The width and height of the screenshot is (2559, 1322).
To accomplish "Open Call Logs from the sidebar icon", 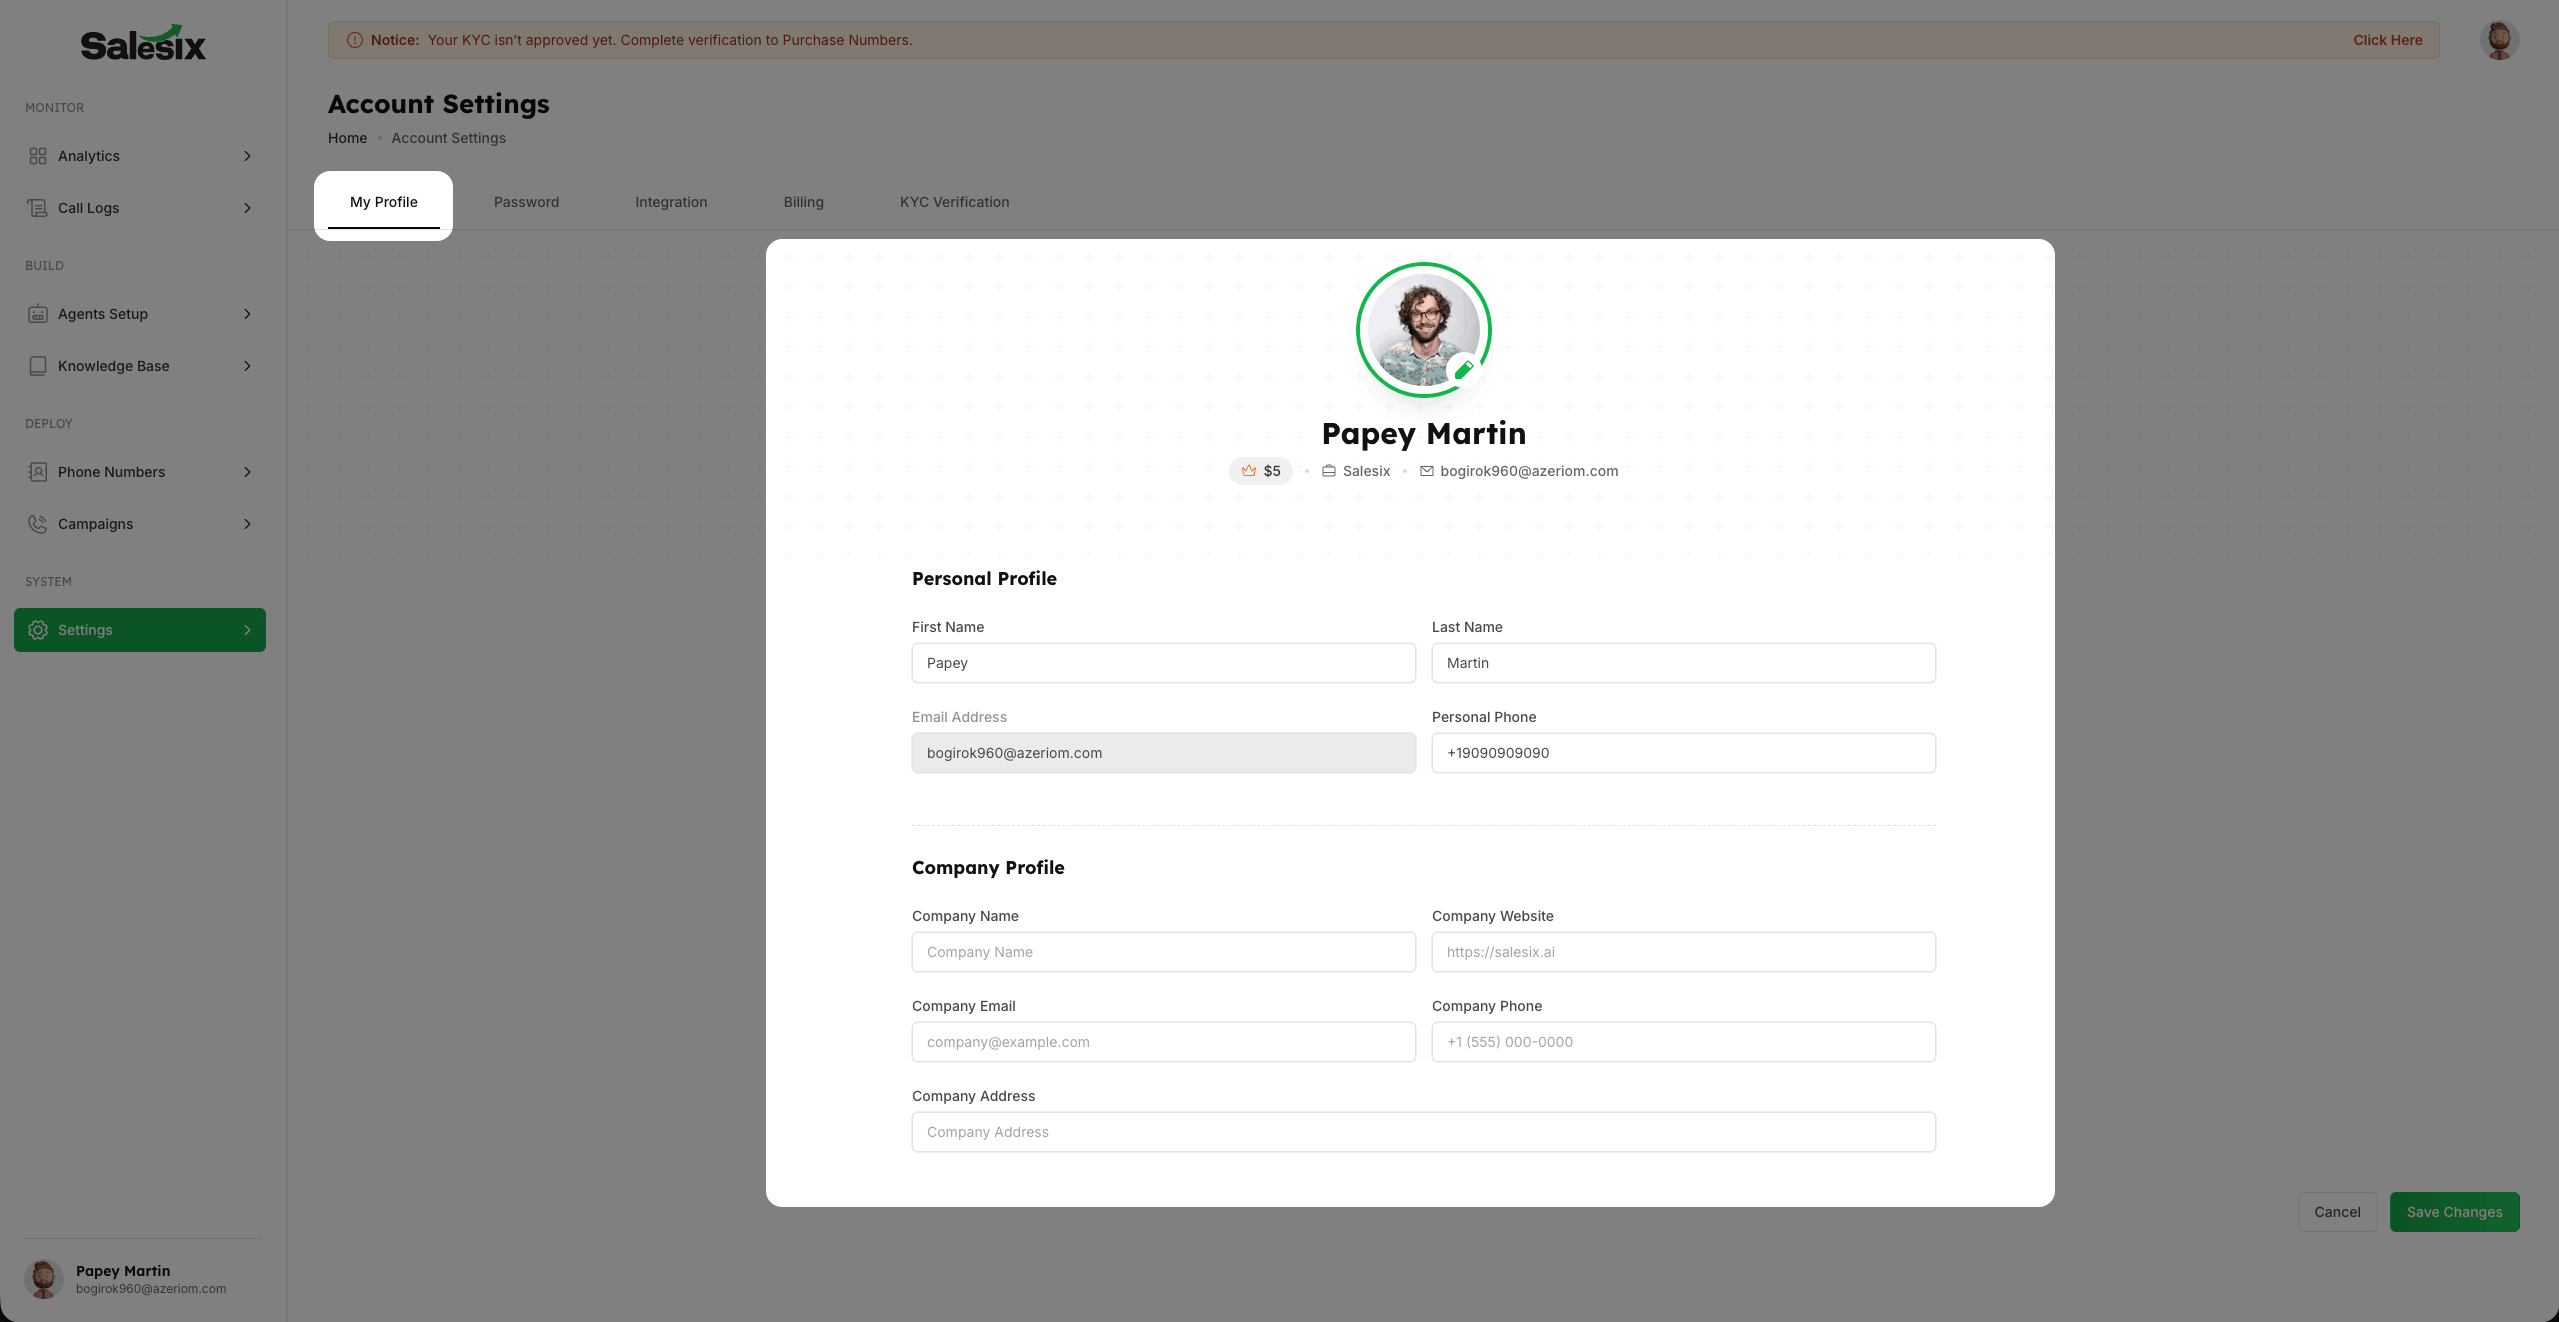I will [37, 207].
